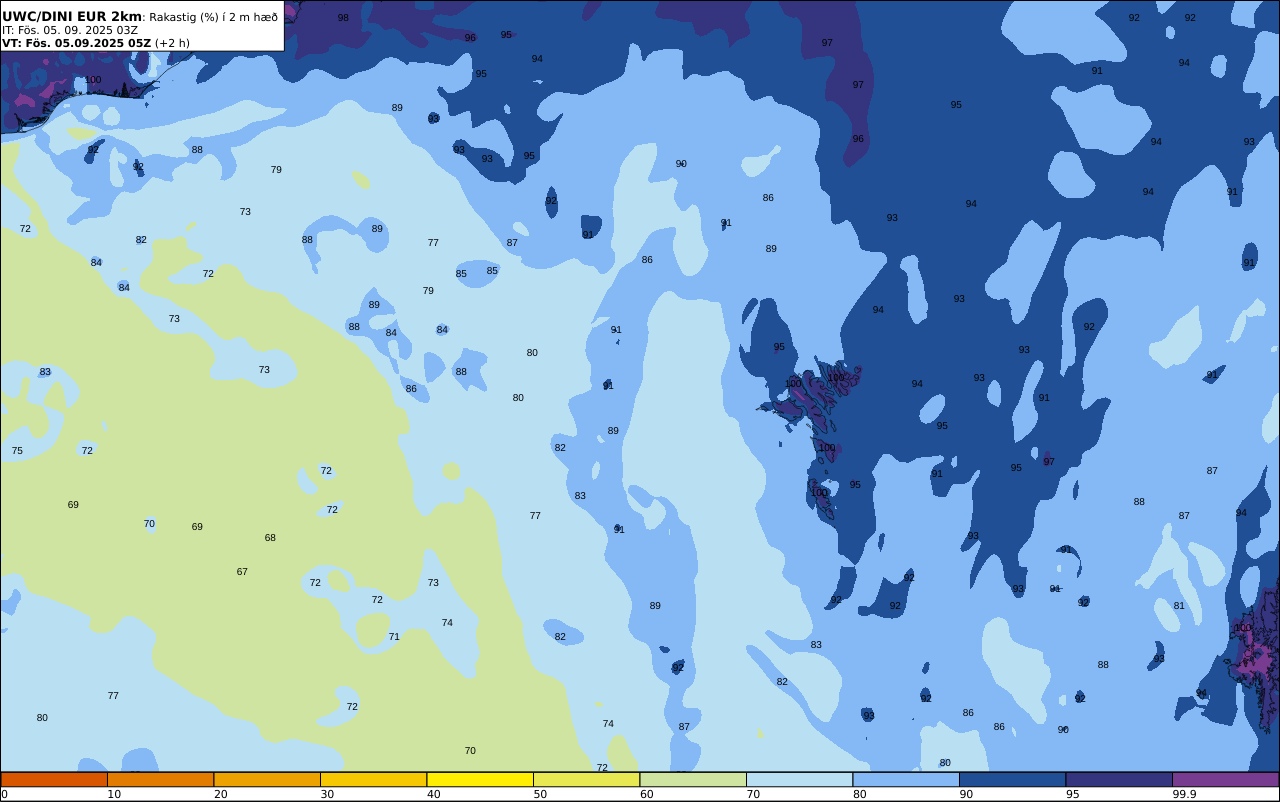This screenshot has height=802, width=1280.
Task: Click the 'VT: Fös. 05.09.2025 05Z' line
Action: pos(76,43)
